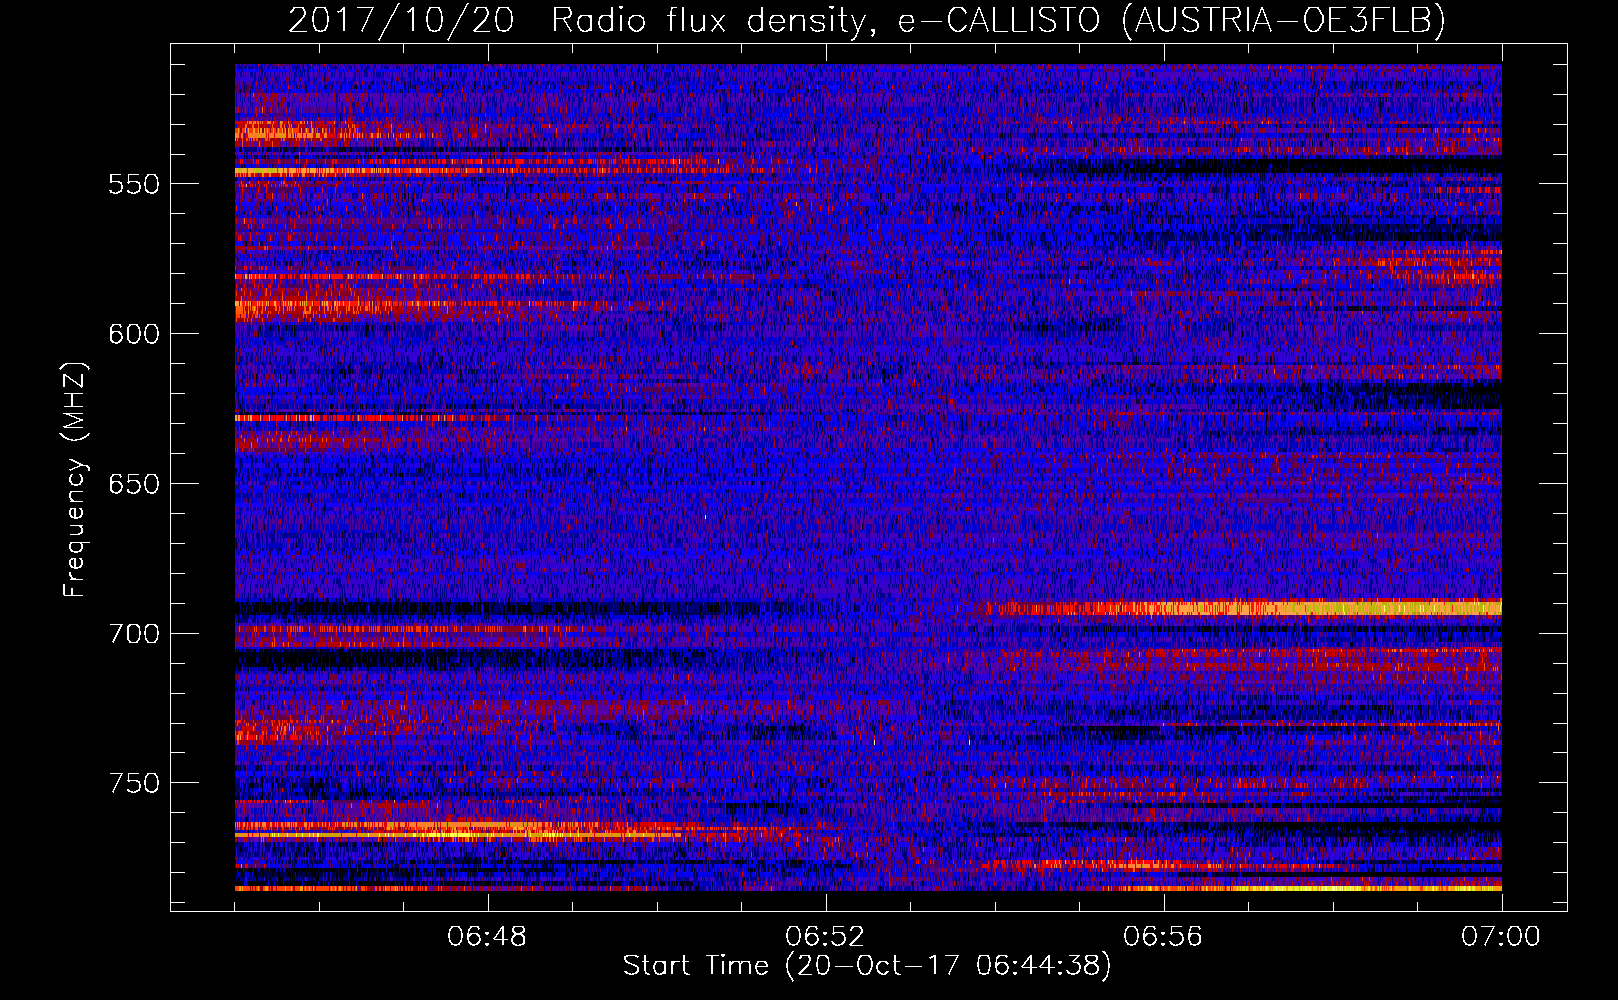Click the 06:56 time tick label
This screenshot has height=1000, width=1618.
pyautogui.click(x=1163, y=937)
